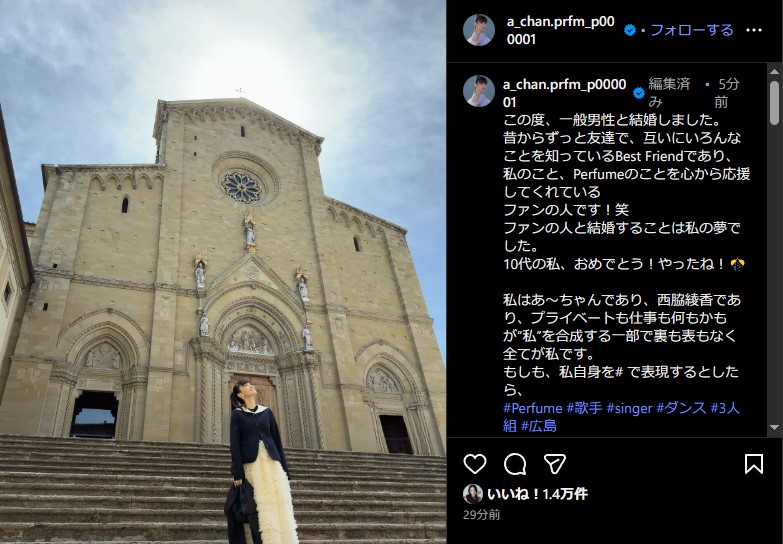The height and width of the screenshot is (544, 783).
Task: Click scrollbar down arrow in caption panel
Action: point(774,428)
